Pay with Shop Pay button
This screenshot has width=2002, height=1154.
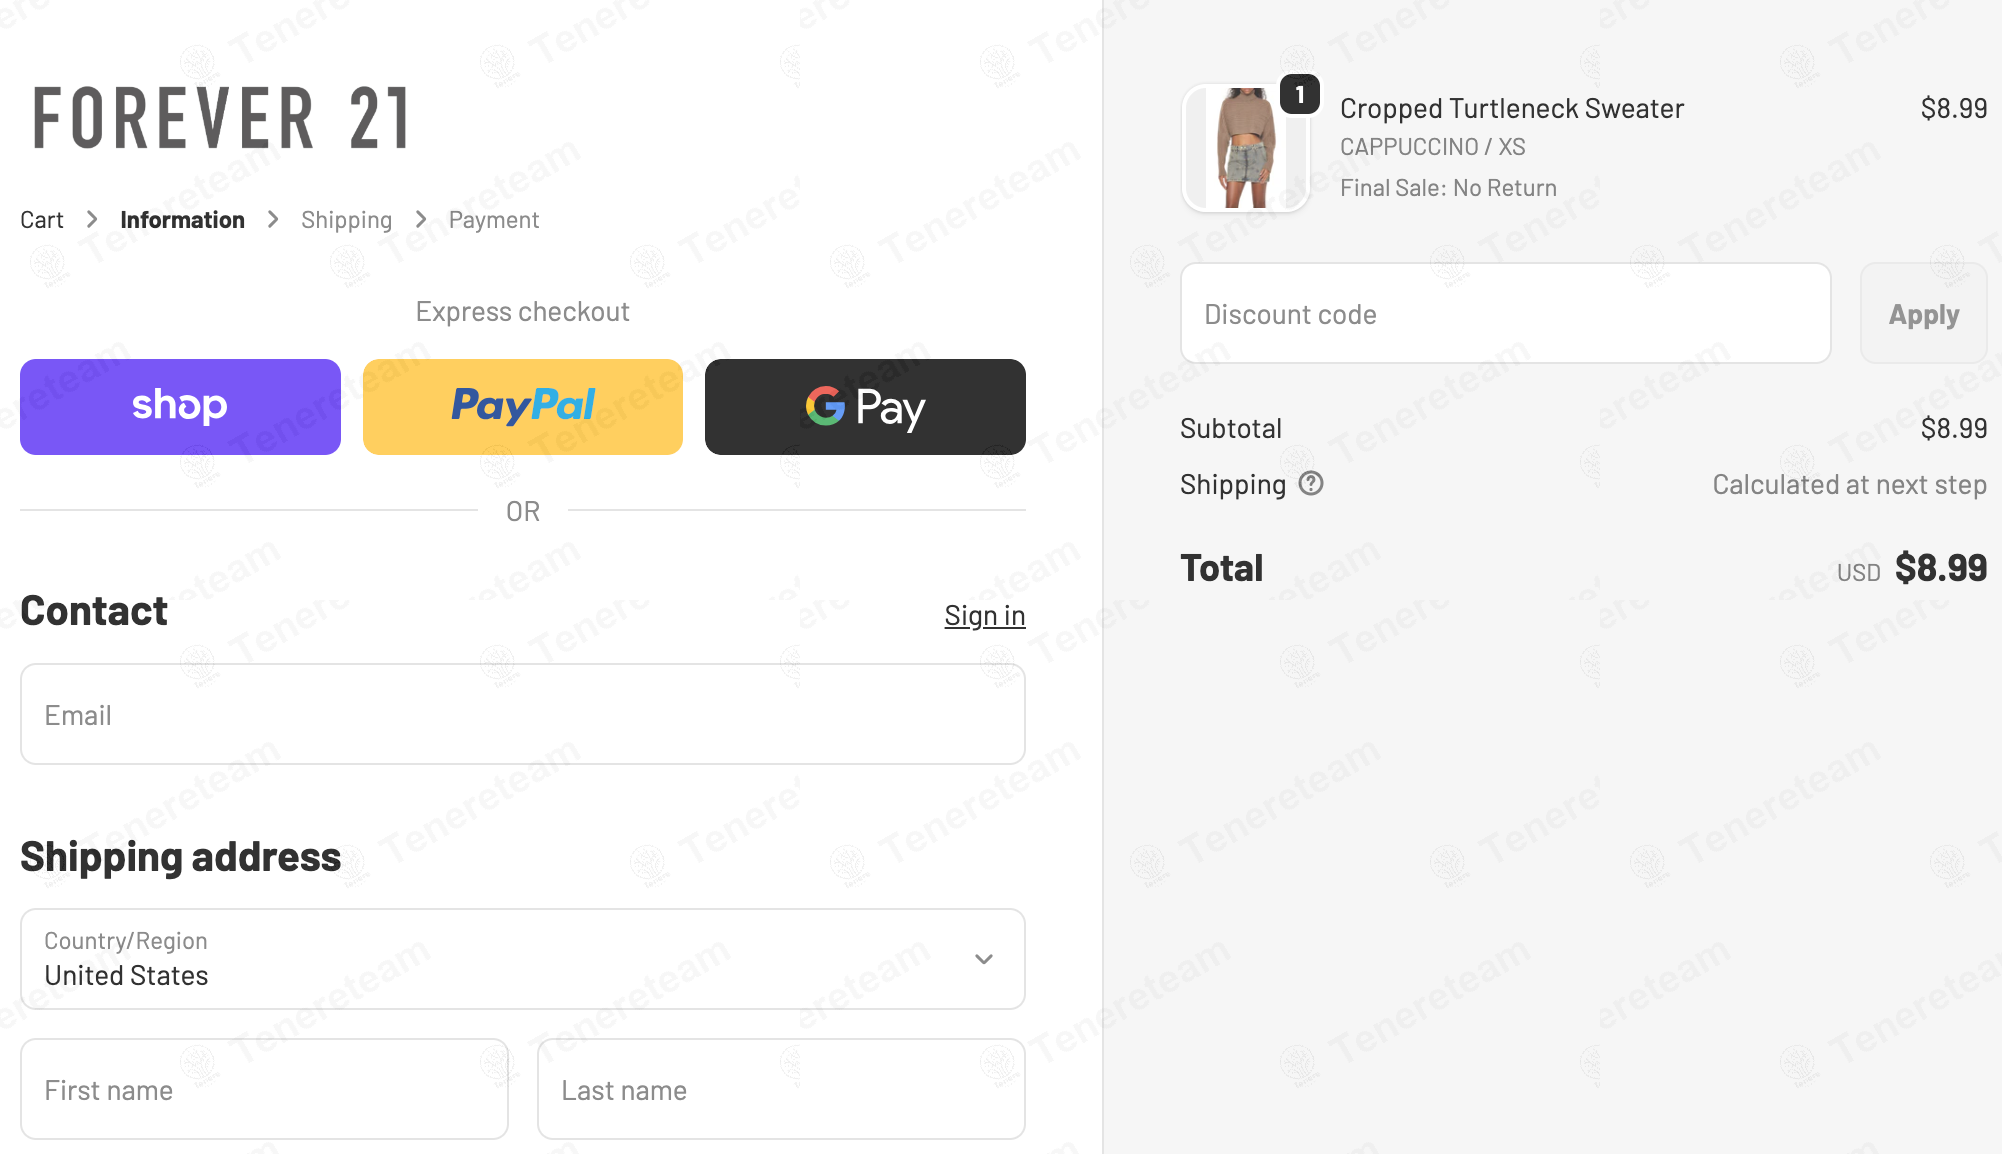(180, 407)
